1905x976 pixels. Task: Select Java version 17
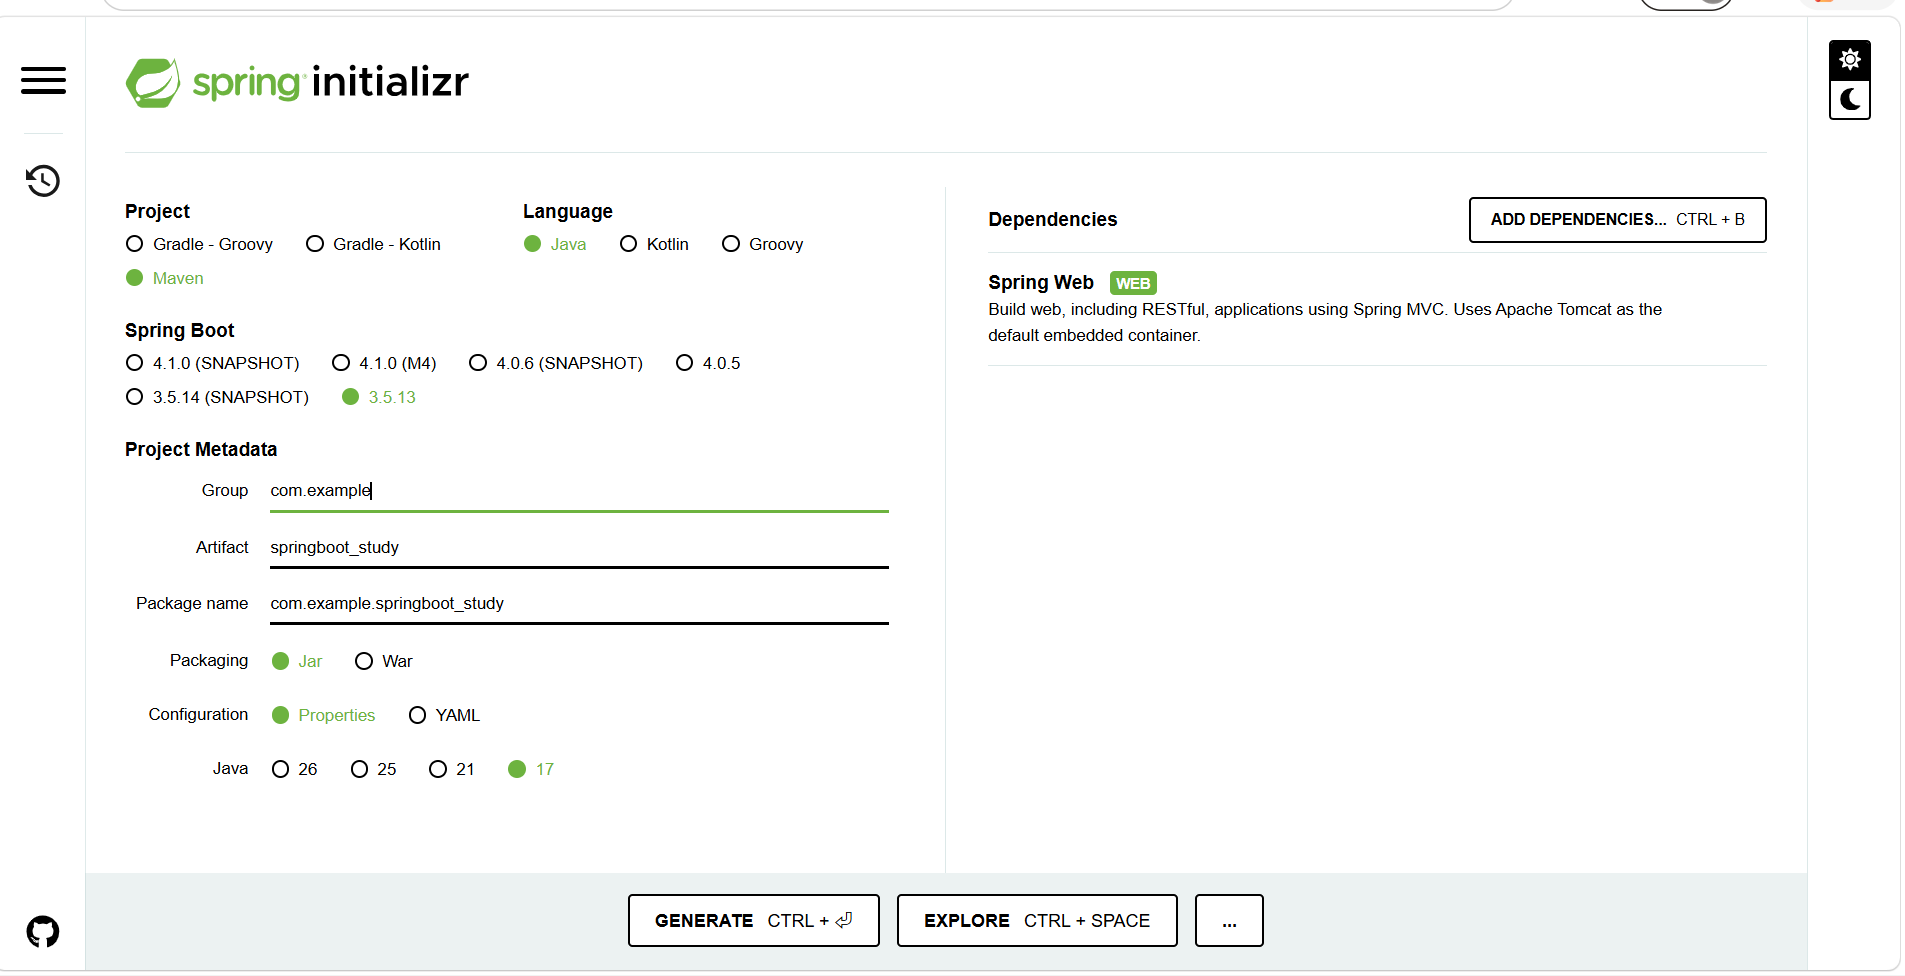[x=531, y=769]
